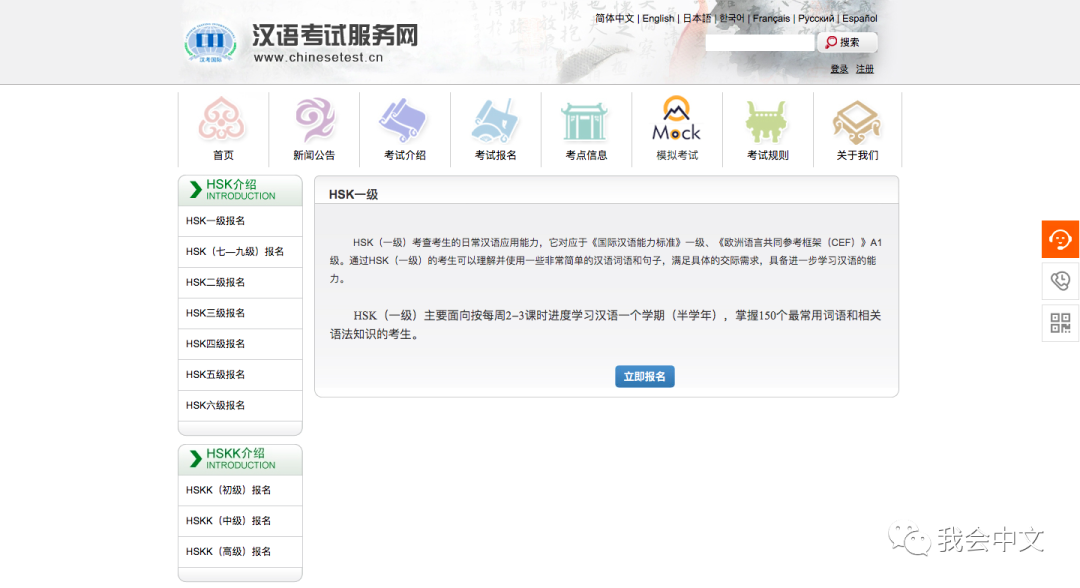
Task: Click the 立即报名 button
Action: pos(645,377)
